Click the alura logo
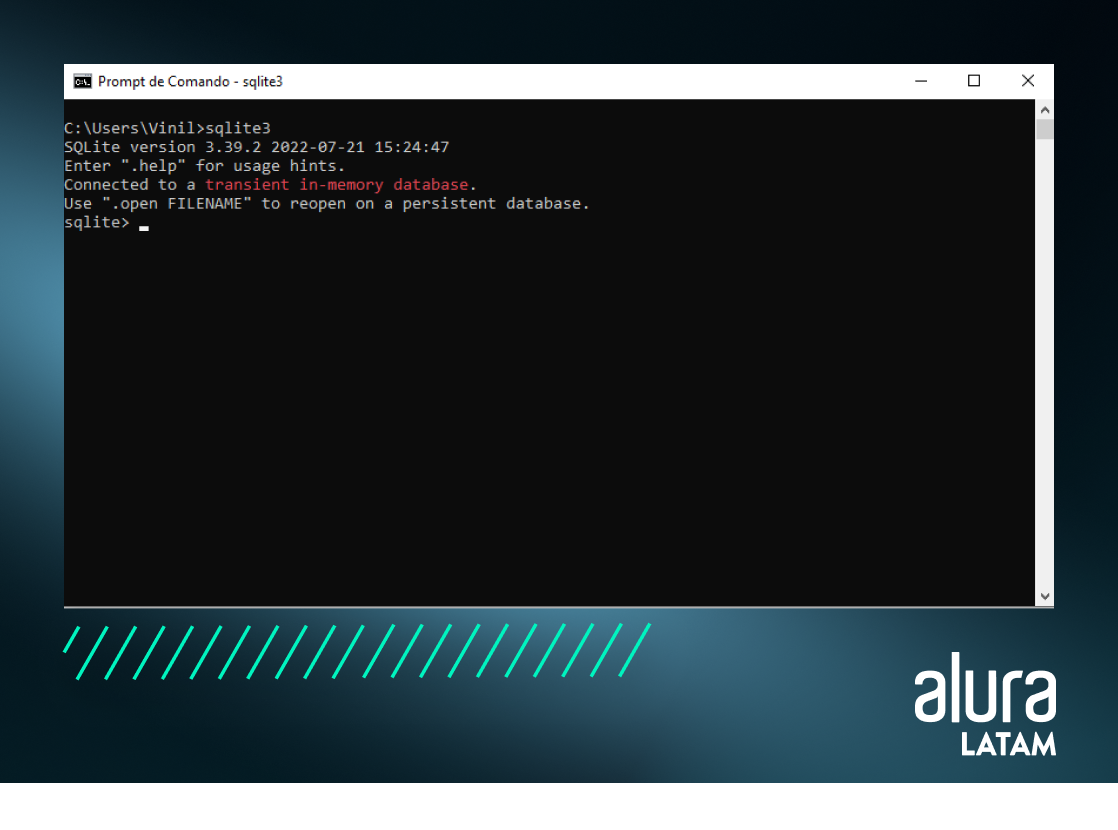Screen dimensions: 1118x830 pos(984,696)
